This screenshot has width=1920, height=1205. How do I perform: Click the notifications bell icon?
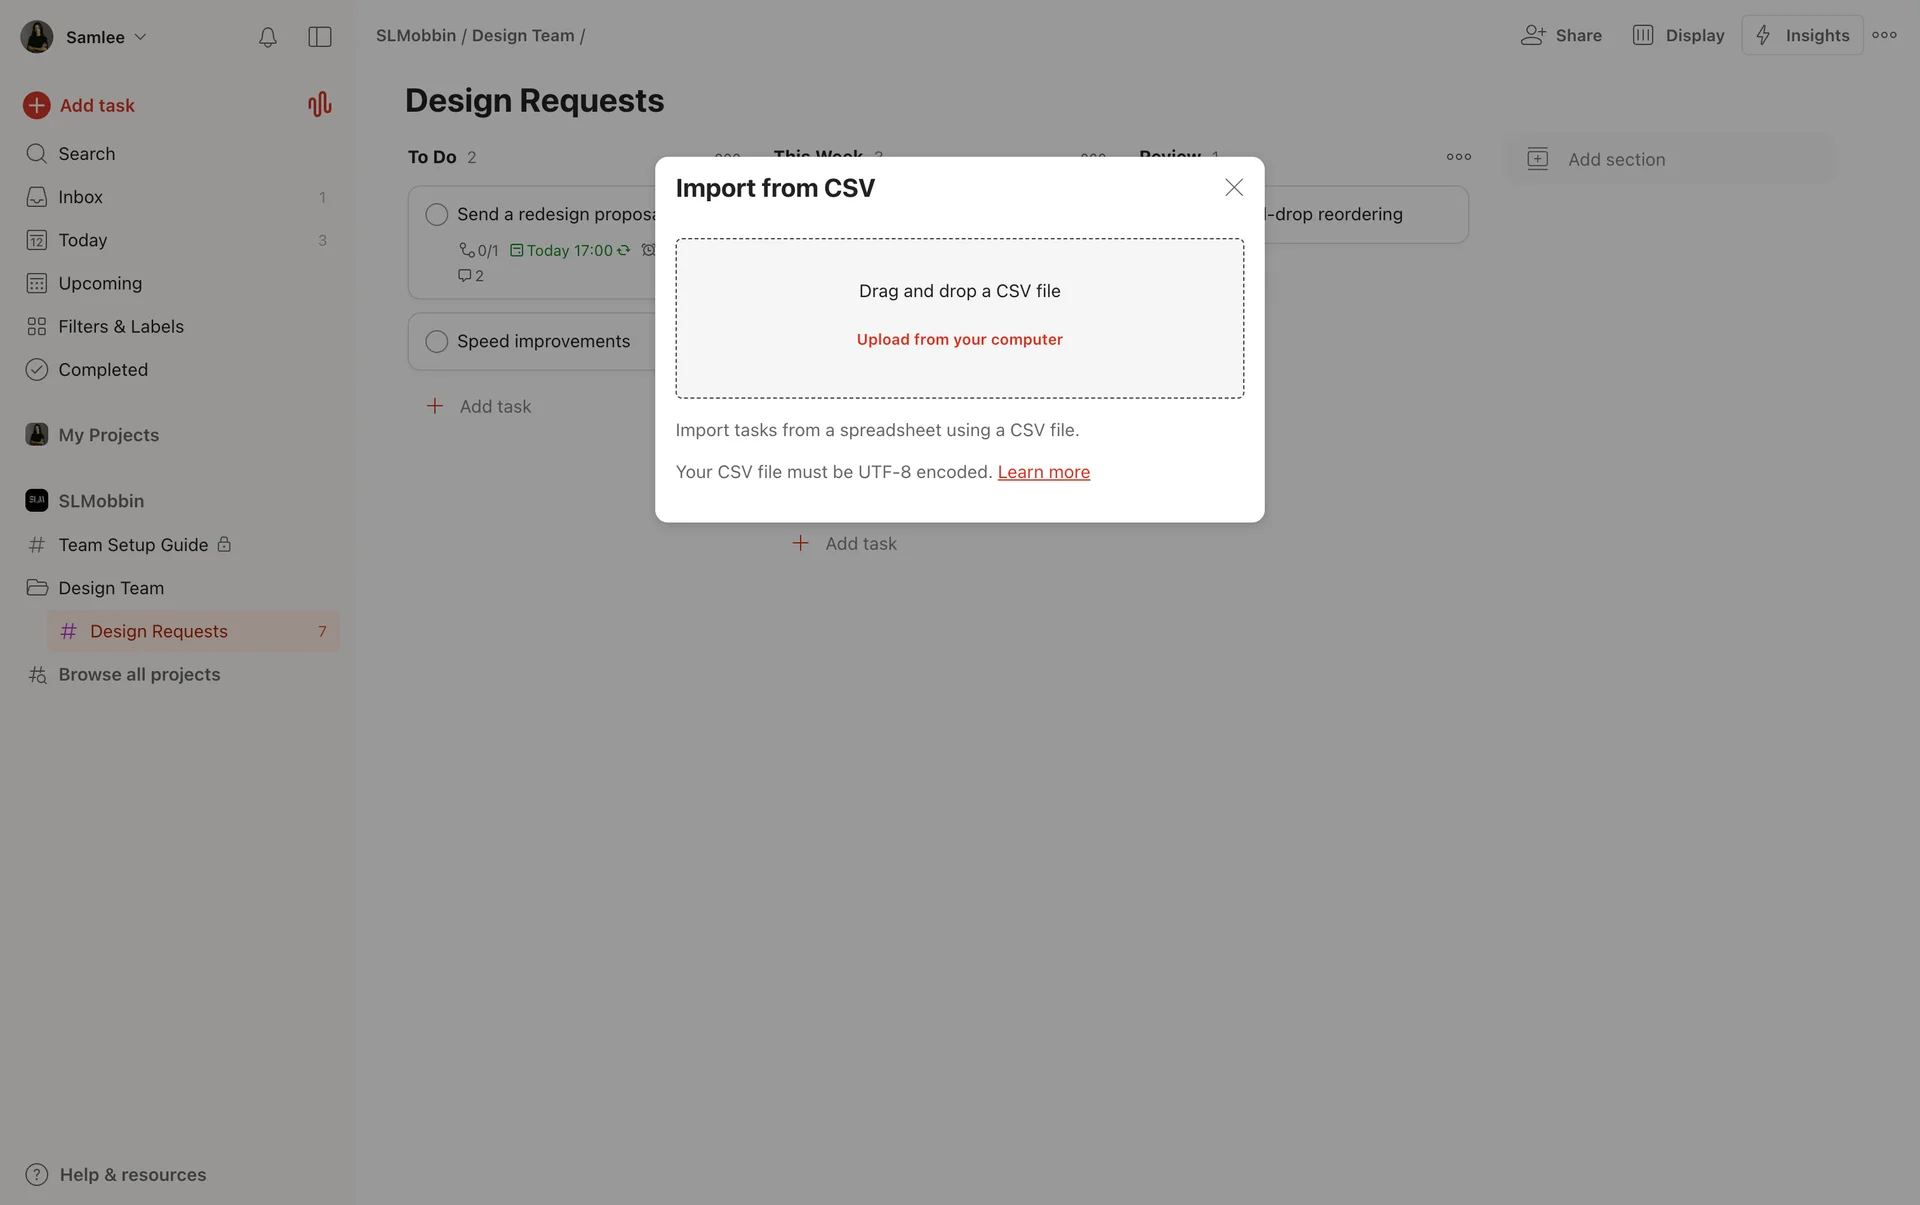point(267,37)
